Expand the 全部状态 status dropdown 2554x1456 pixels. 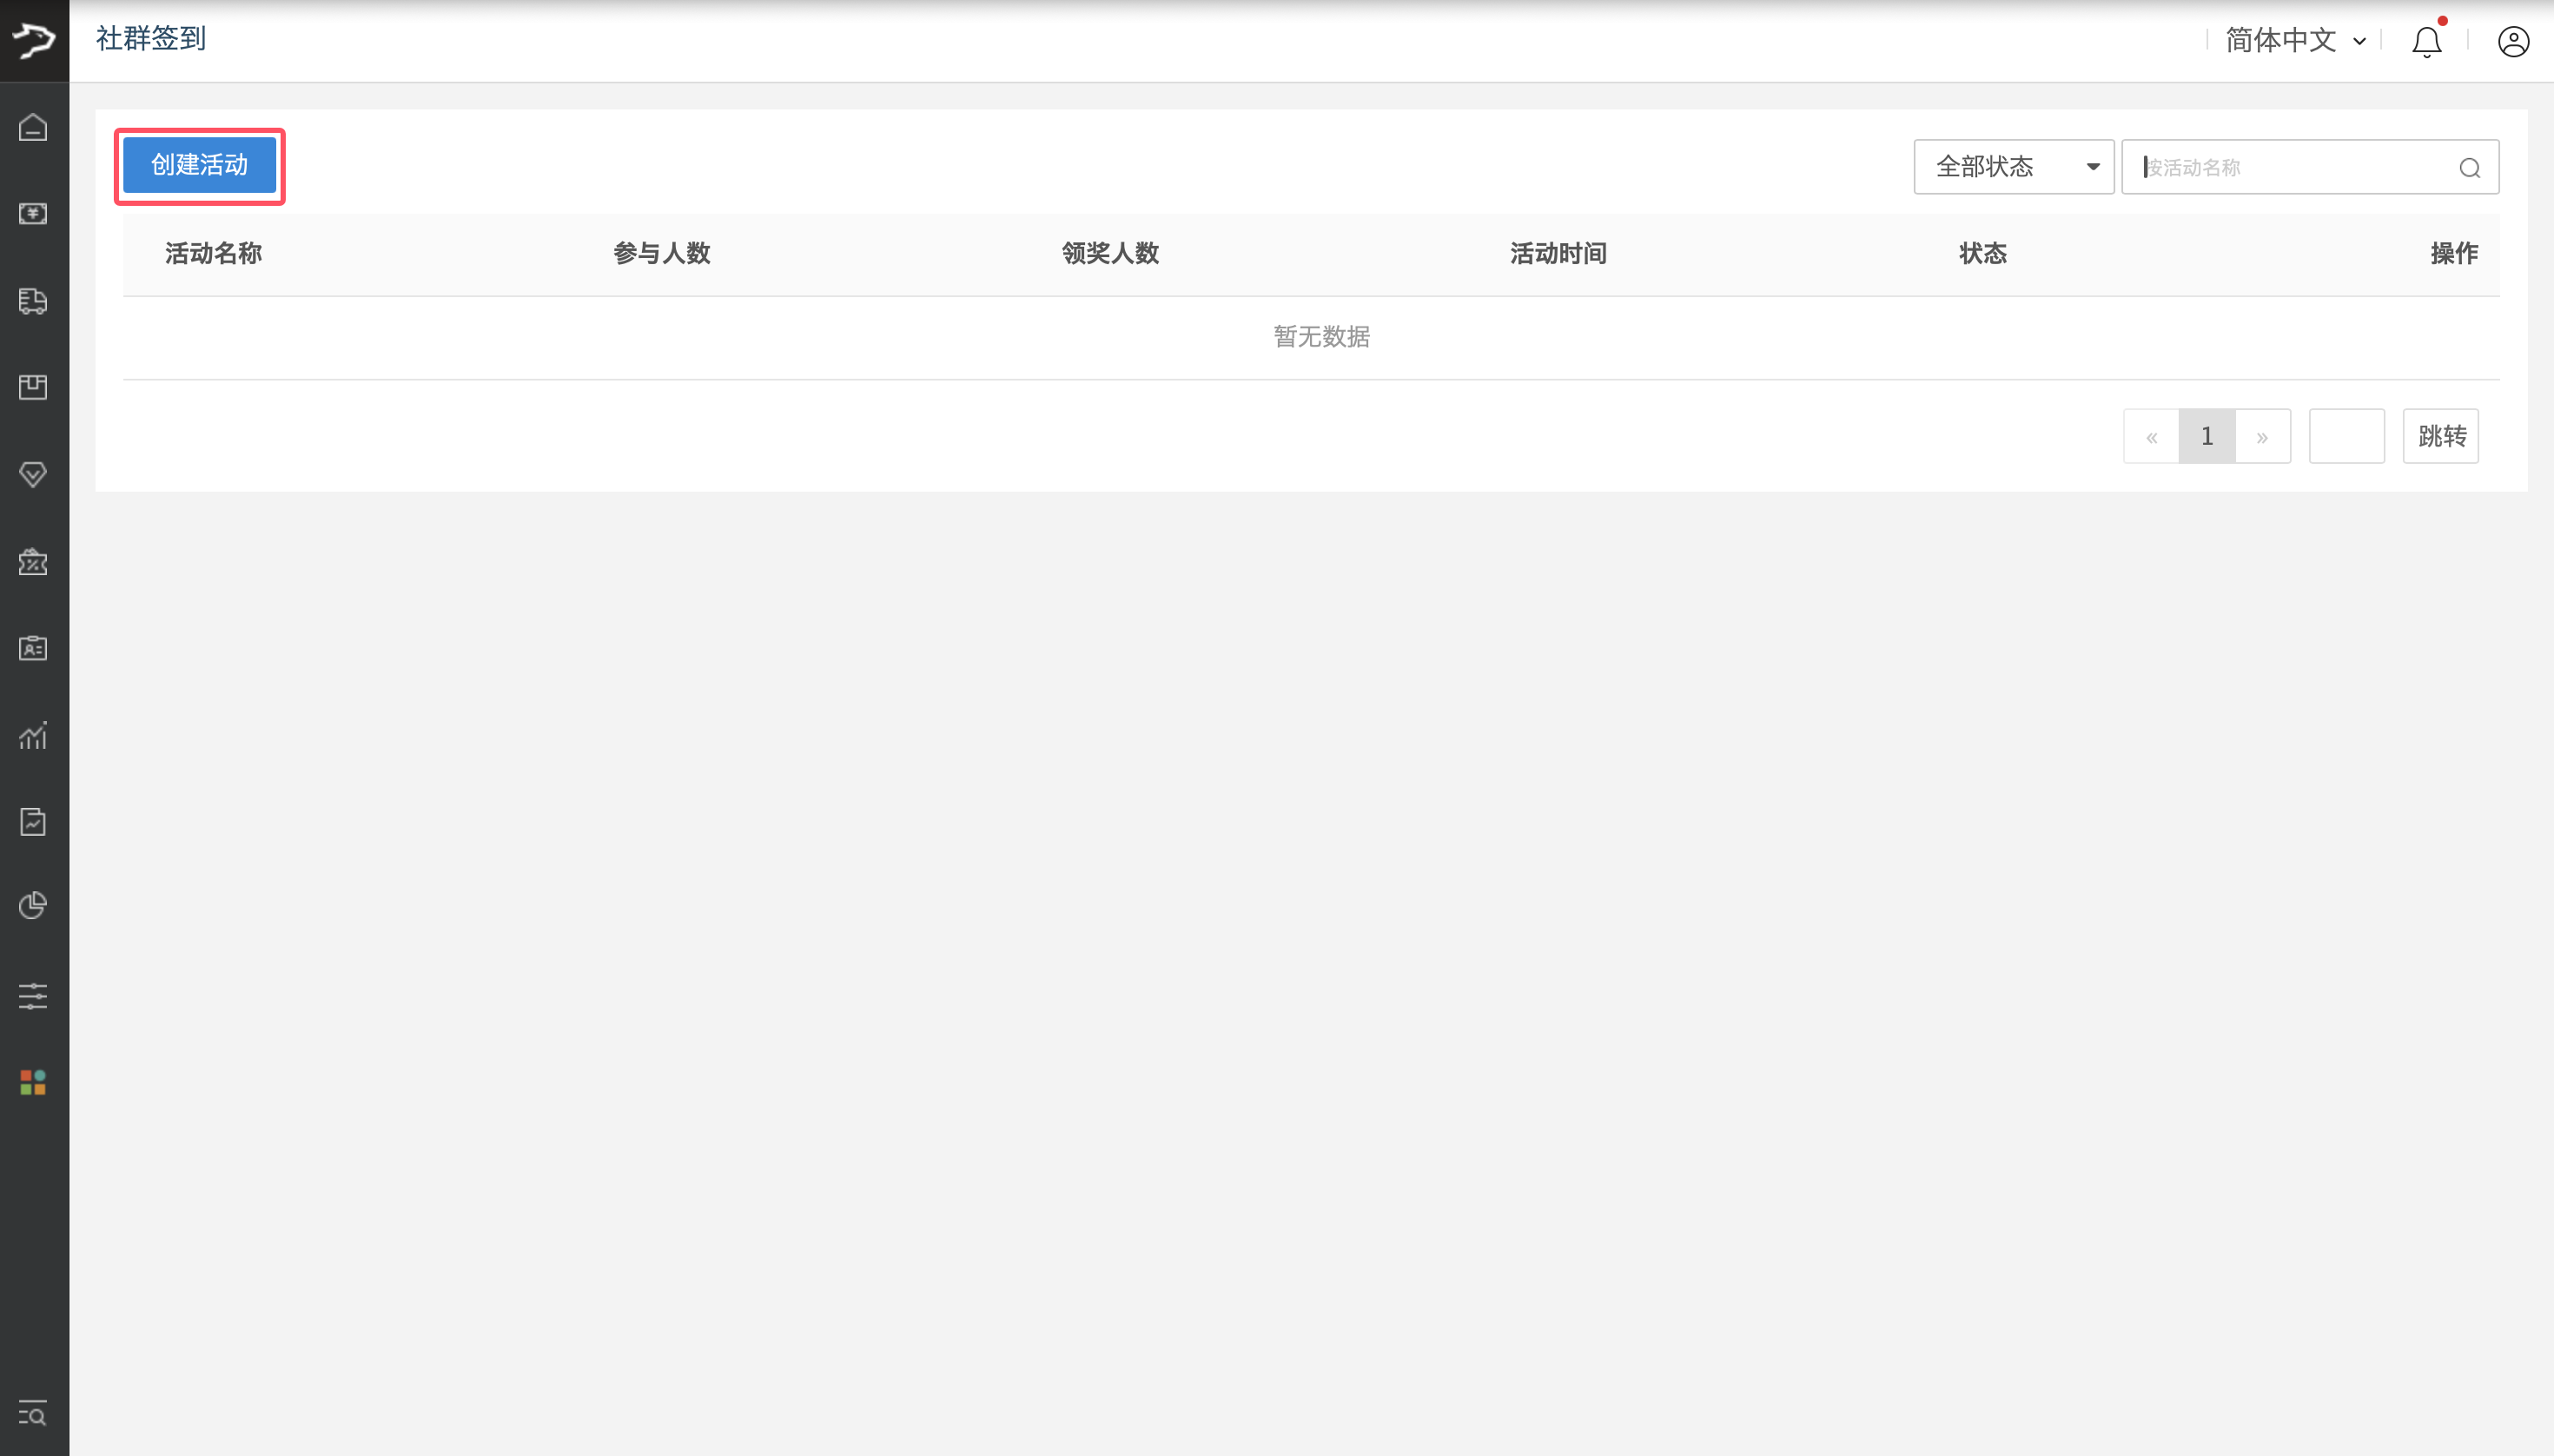point(2013,167)
